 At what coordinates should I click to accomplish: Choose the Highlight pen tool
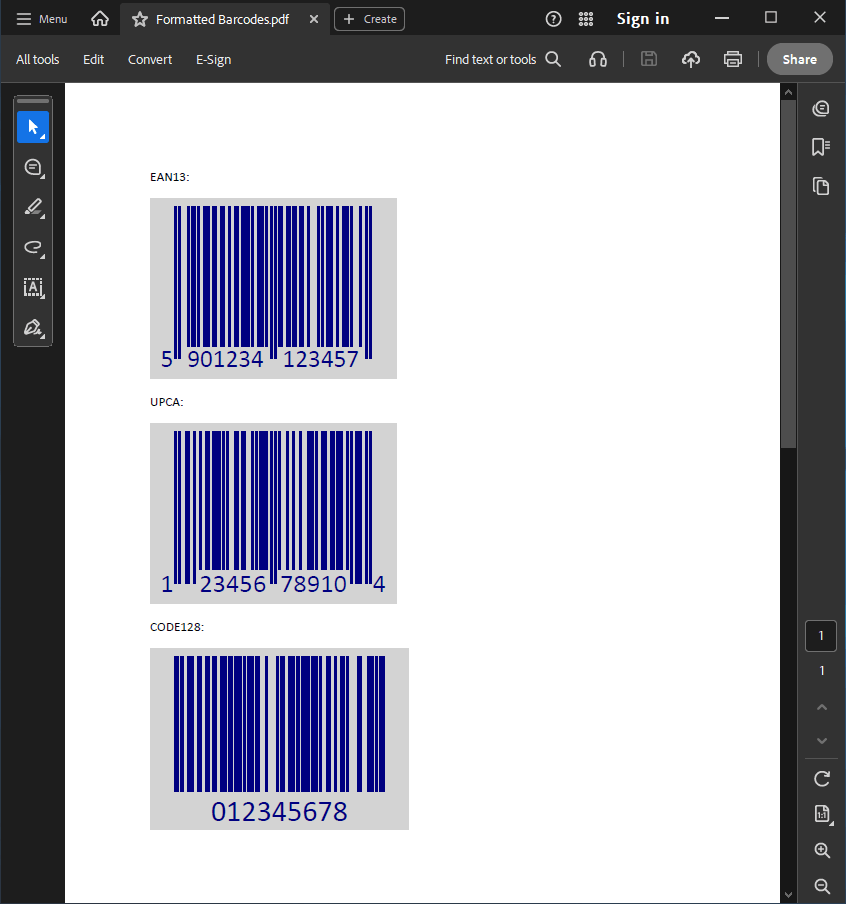point(33,208)
